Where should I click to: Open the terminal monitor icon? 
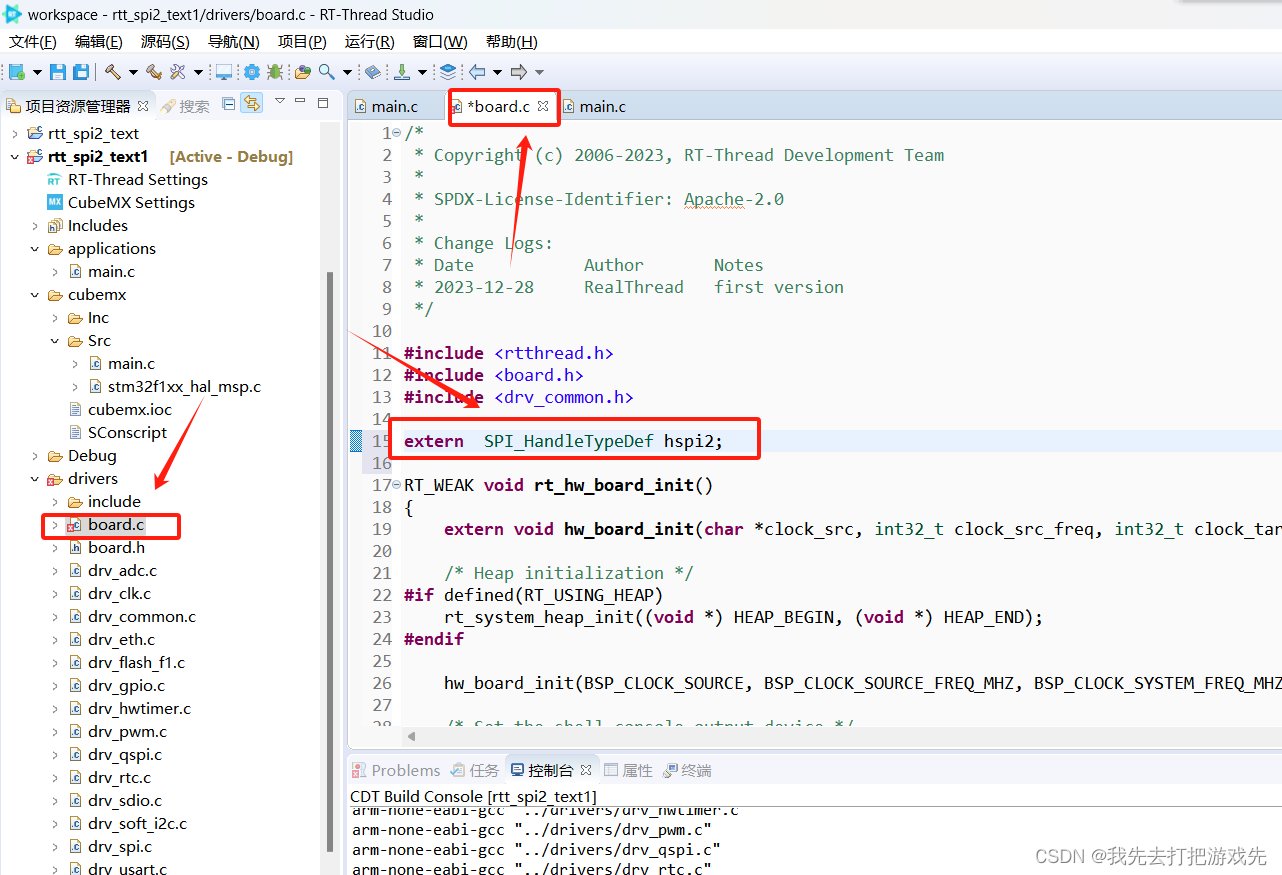tap(224, 72)
